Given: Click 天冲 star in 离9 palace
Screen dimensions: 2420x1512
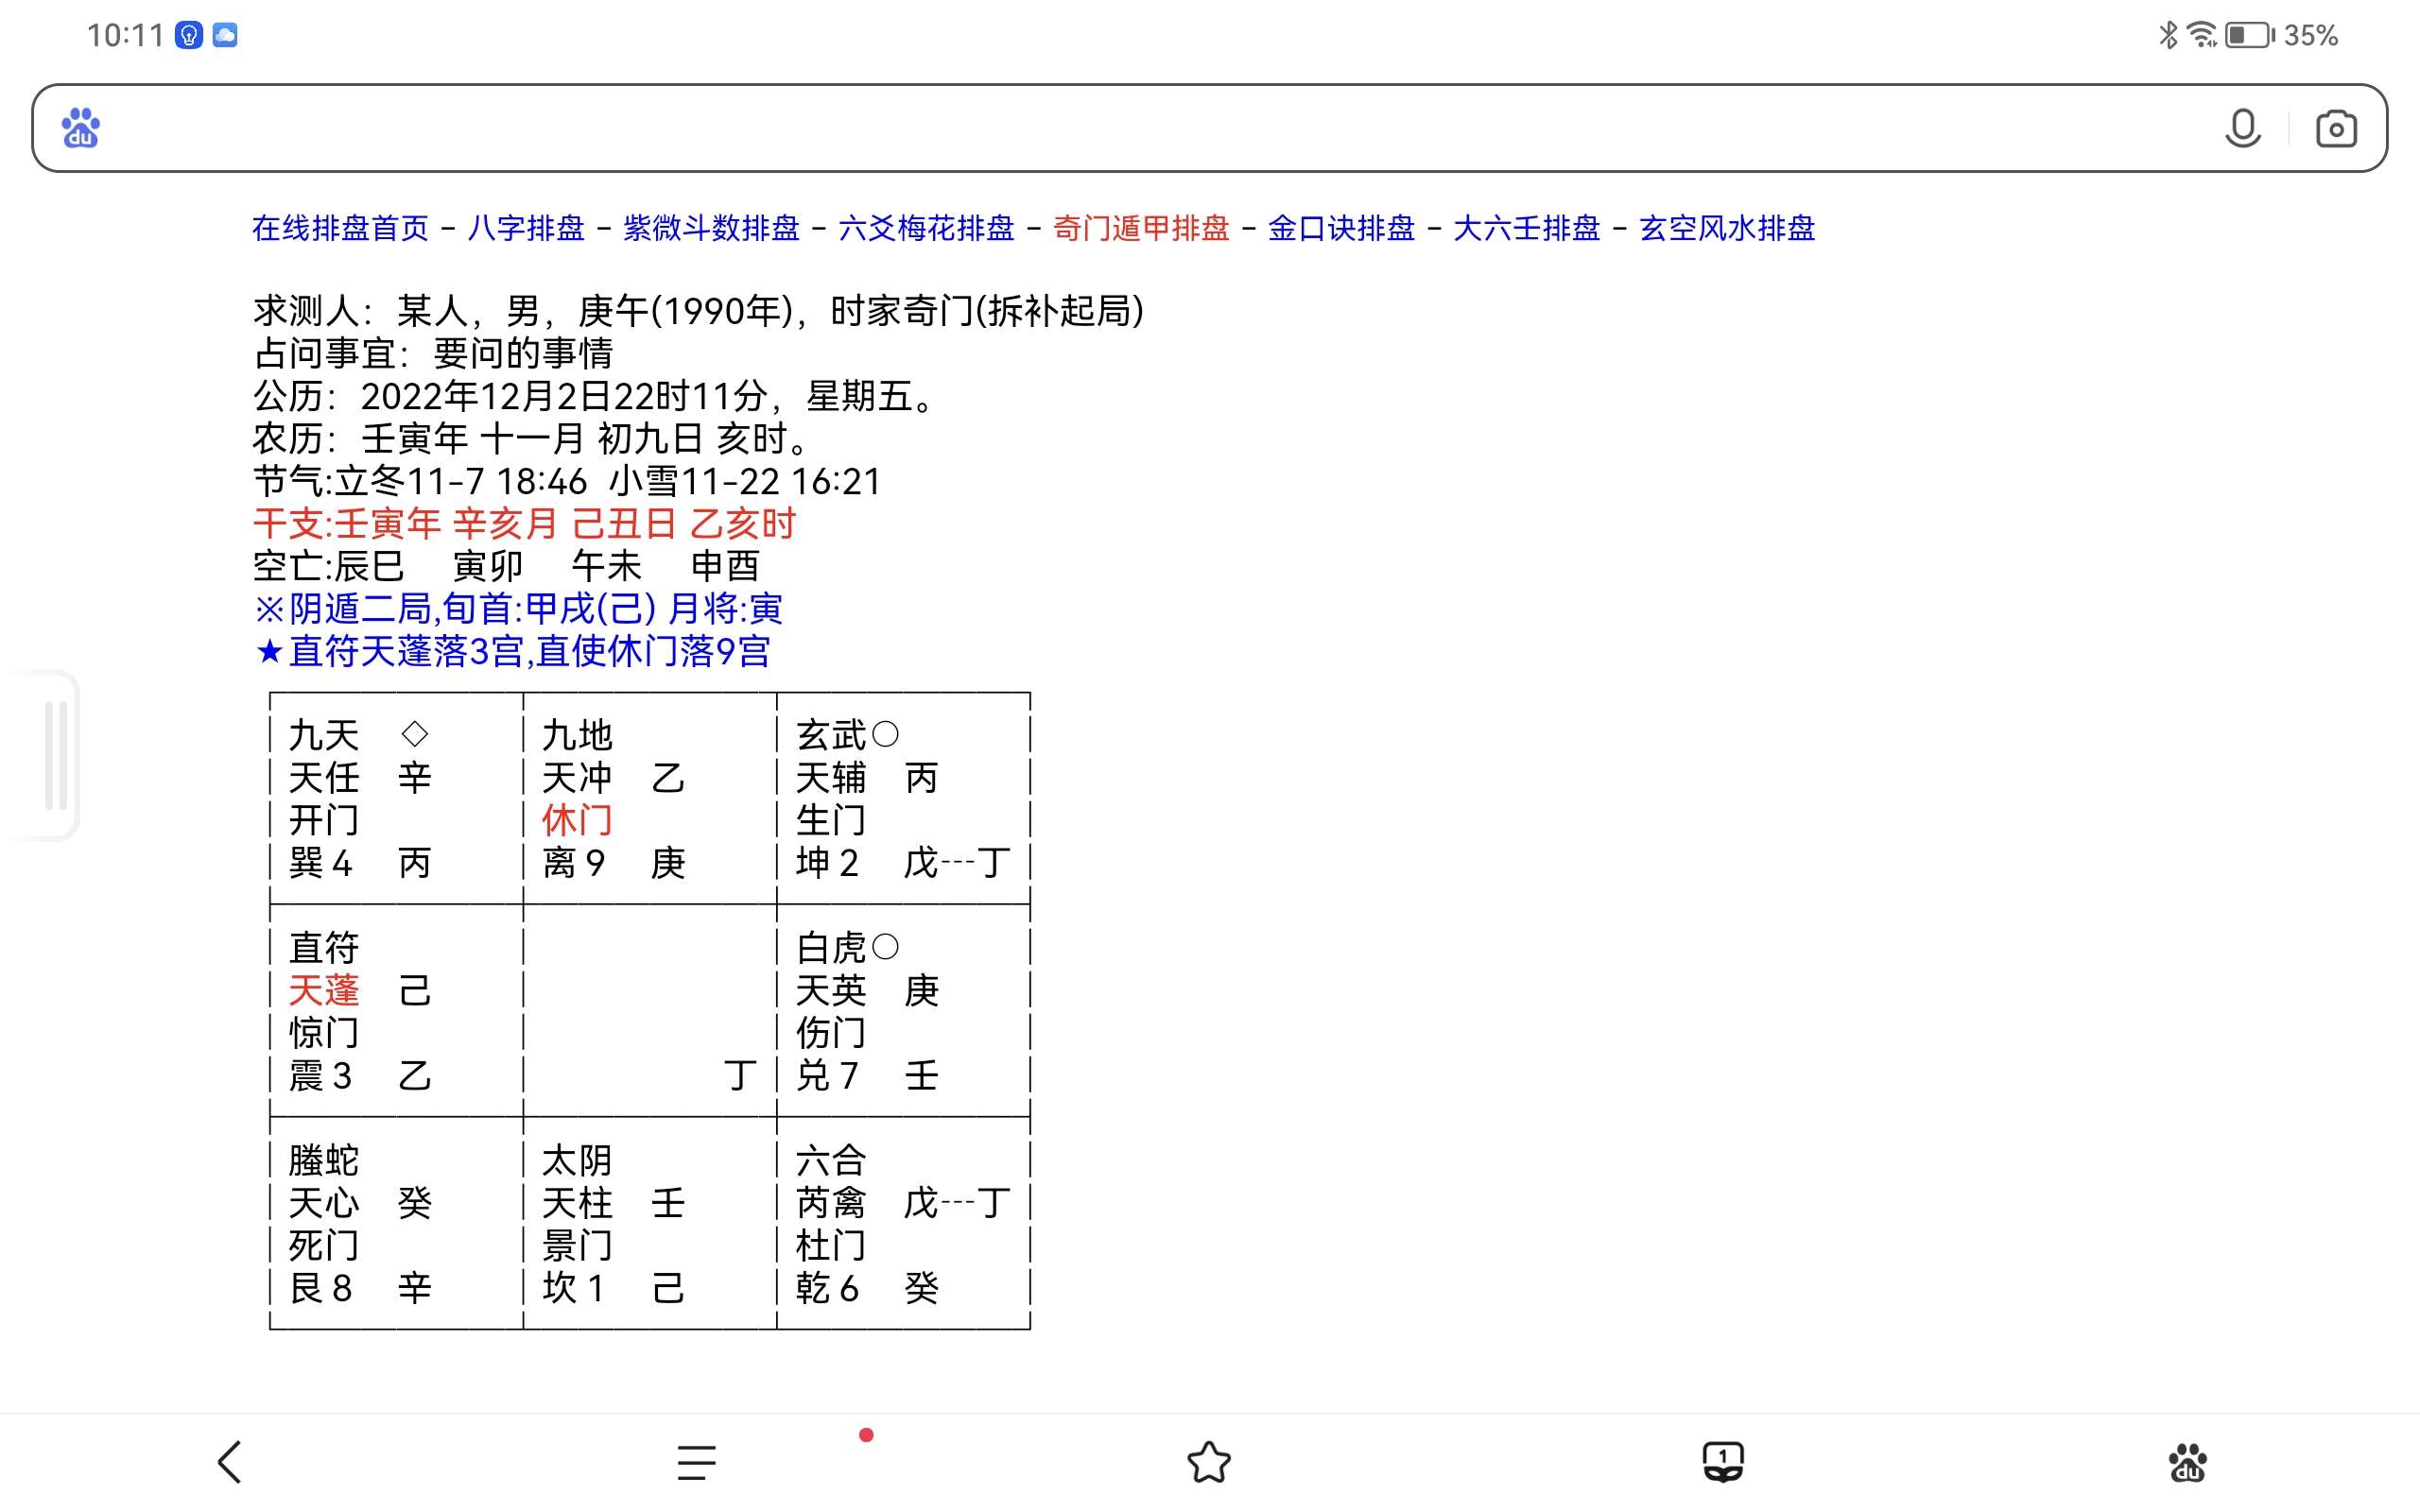Looking at the screenshot, I should (576, 778).
